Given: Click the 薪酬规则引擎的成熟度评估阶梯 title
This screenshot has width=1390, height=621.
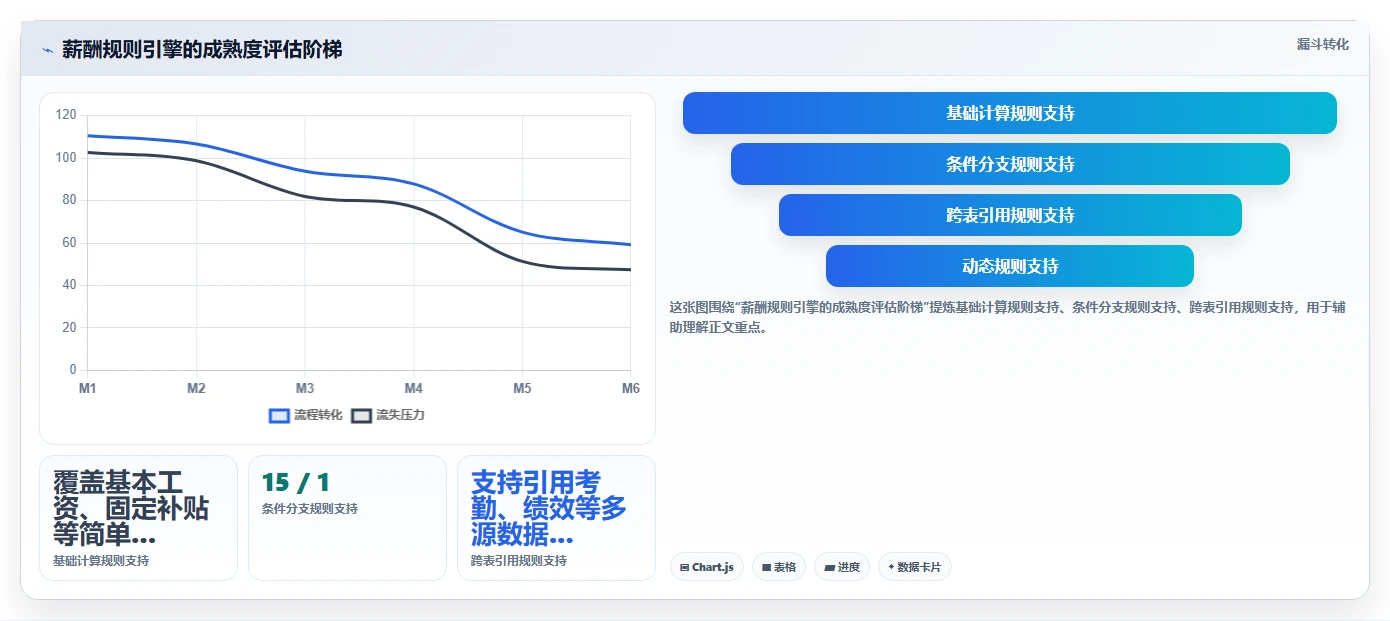Looking at the screenshot, I should pyautogui.click(x=202, y=49).
